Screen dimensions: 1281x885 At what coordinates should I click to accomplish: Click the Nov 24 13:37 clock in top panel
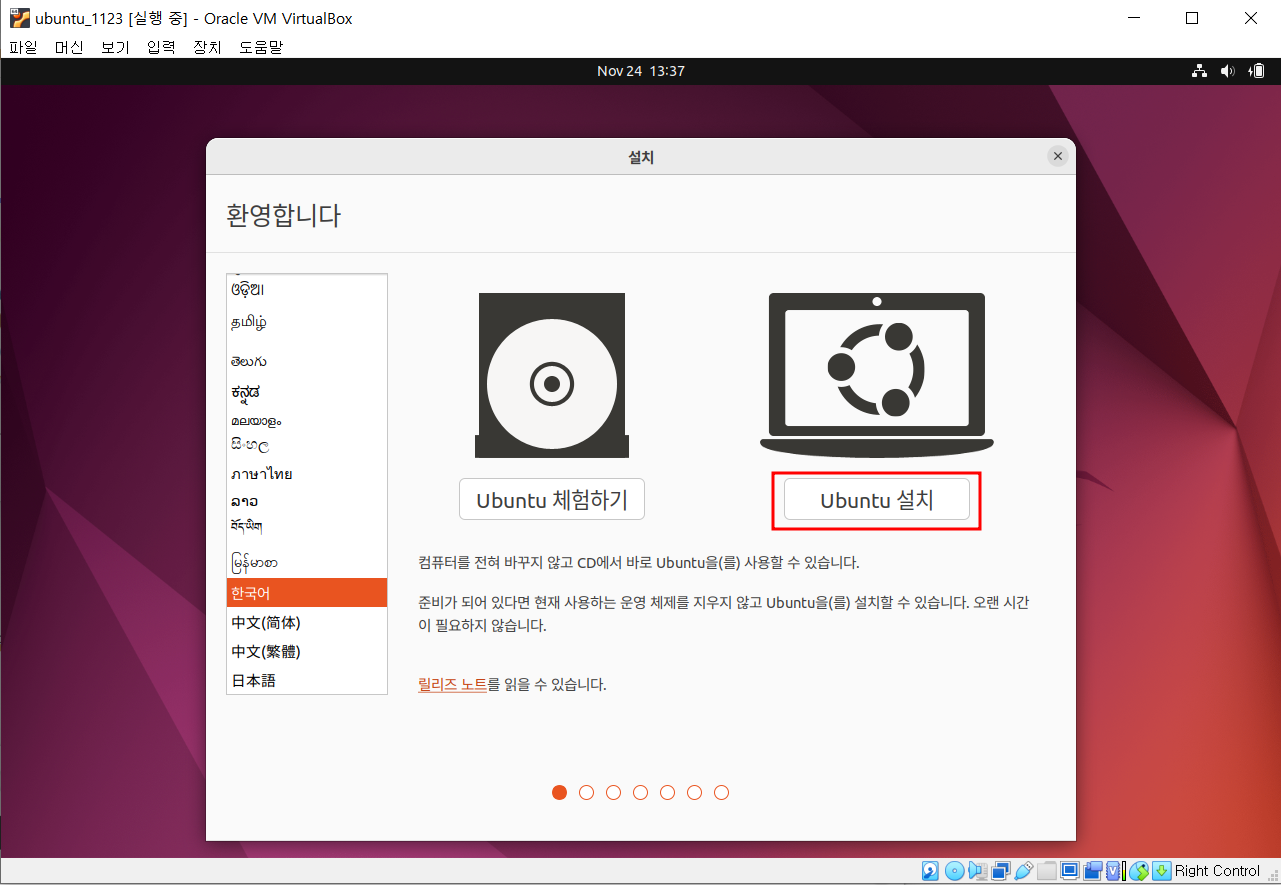(x=640, y=71)
